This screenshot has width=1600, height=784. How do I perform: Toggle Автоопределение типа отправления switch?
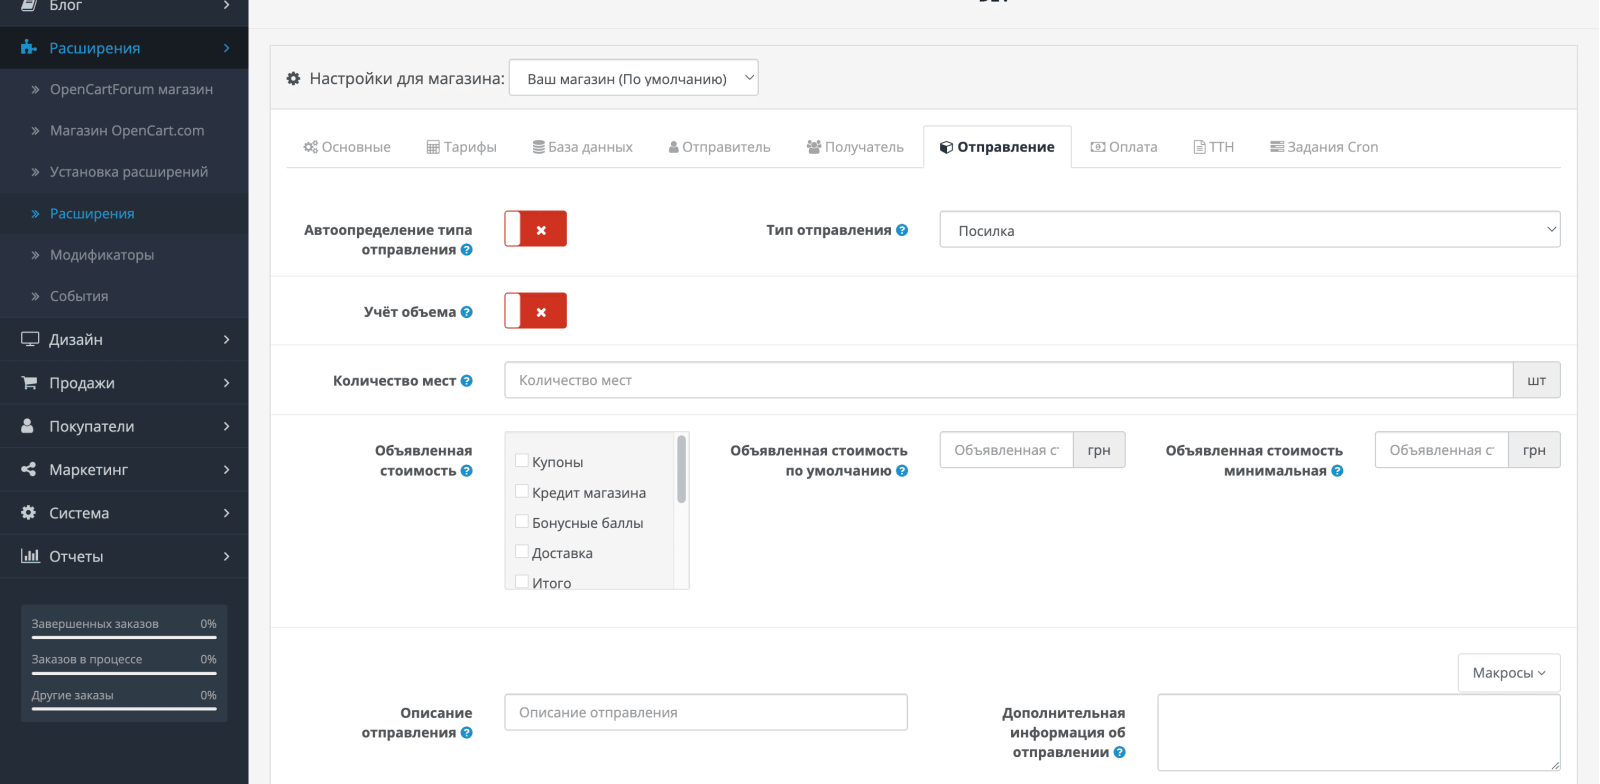pos(536,229)
